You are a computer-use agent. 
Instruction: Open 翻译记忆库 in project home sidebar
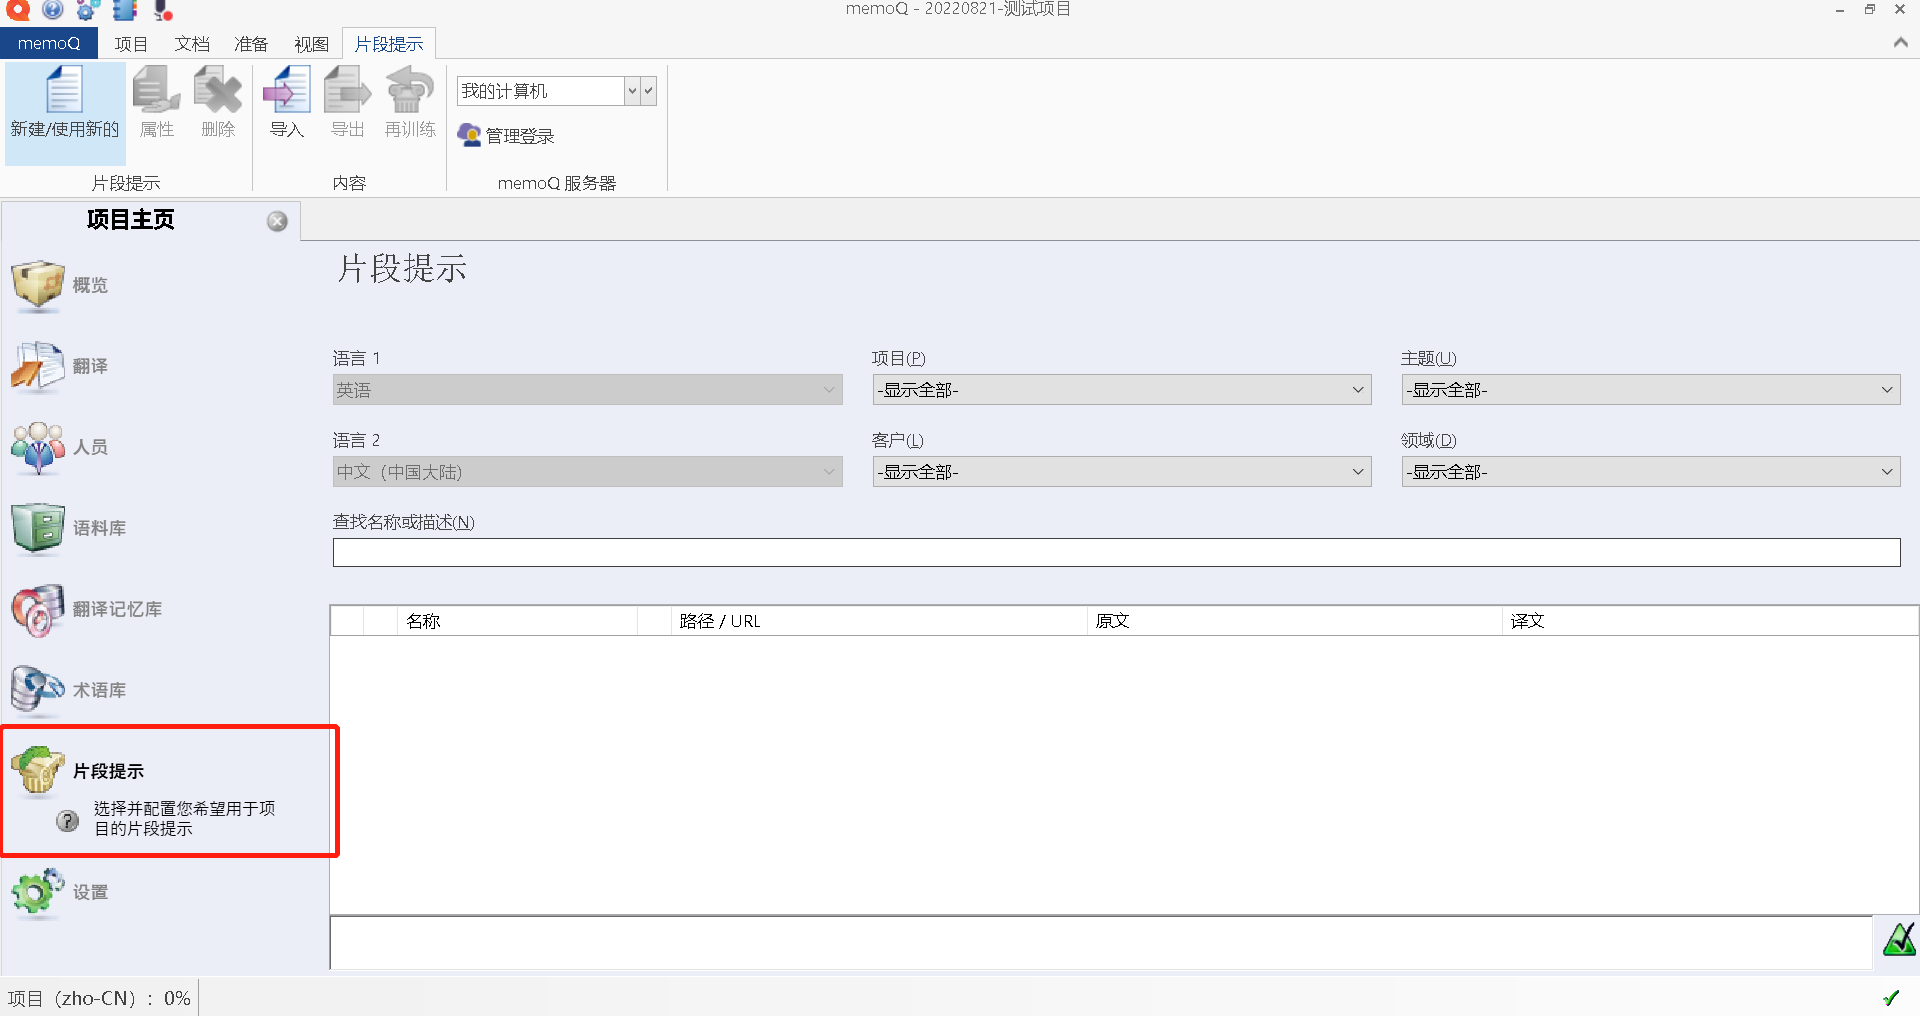[x=86, y=609]
